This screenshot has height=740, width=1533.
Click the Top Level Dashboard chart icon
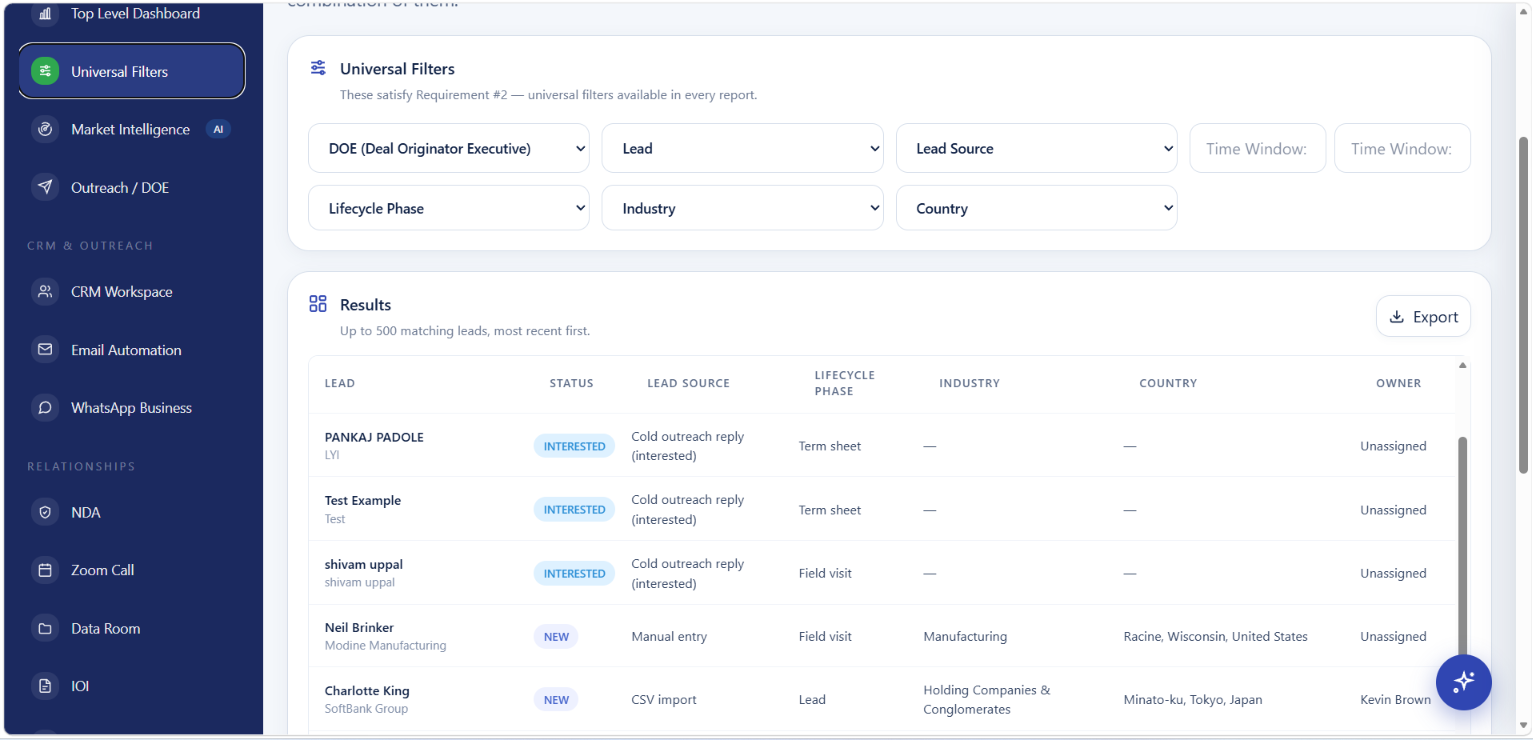click(x=45, y=14)
